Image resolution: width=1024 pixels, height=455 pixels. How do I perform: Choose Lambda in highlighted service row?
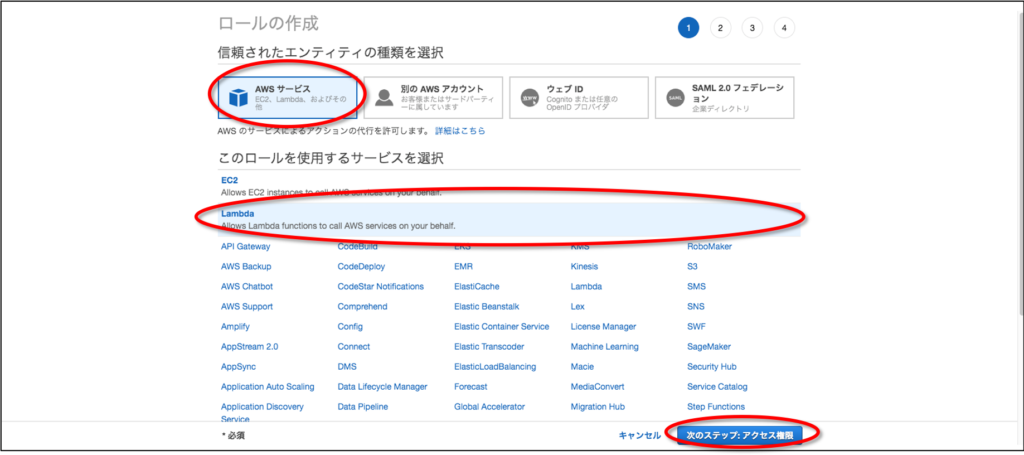click(x=237, y=214)
